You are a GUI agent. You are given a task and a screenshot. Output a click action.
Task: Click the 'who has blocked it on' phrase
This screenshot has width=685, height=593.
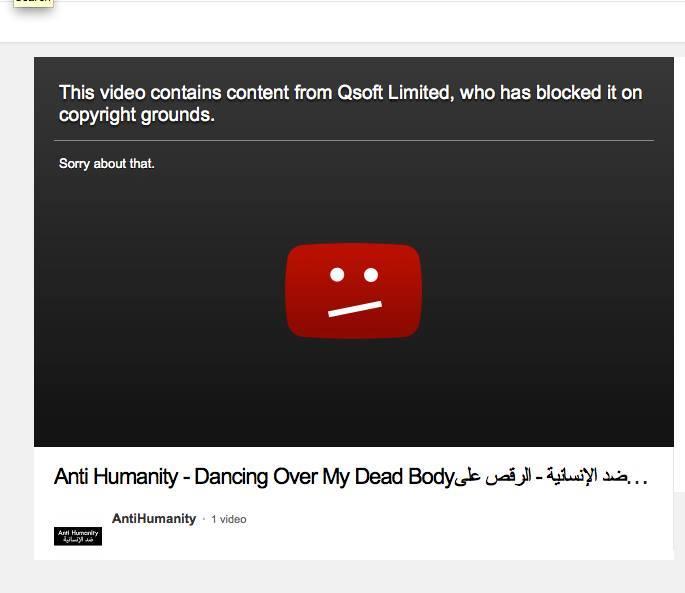[x=551, y=93]
